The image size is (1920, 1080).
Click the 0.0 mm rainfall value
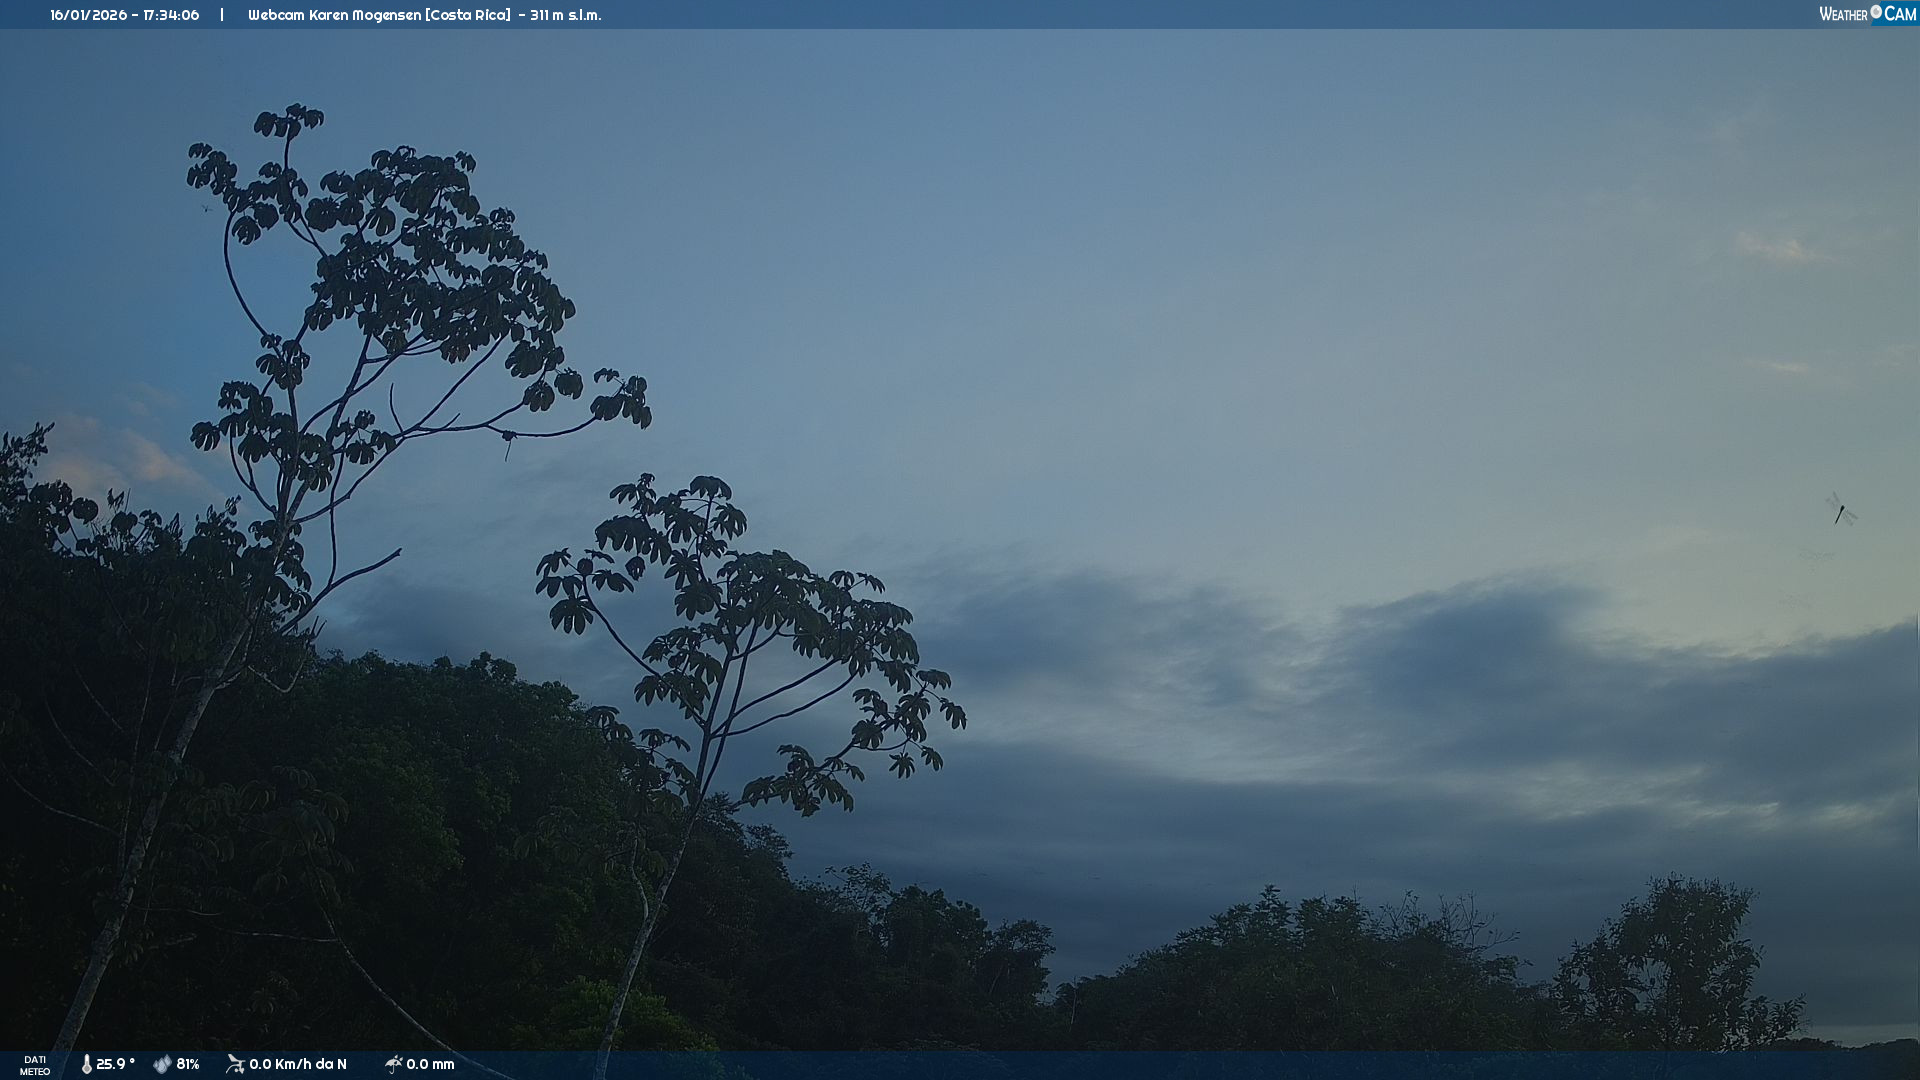(x=430, y=1064)
